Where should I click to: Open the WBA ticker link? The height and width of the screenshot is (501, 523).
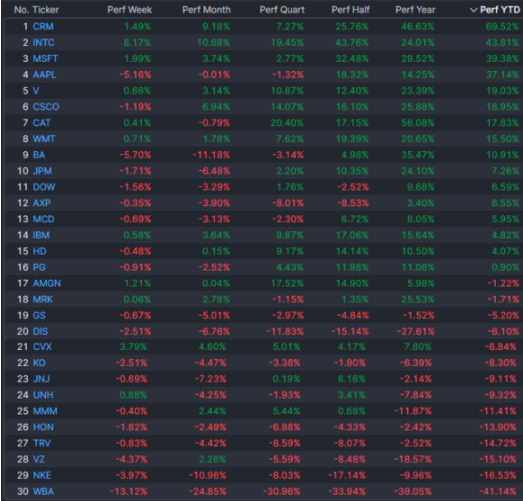43,491
